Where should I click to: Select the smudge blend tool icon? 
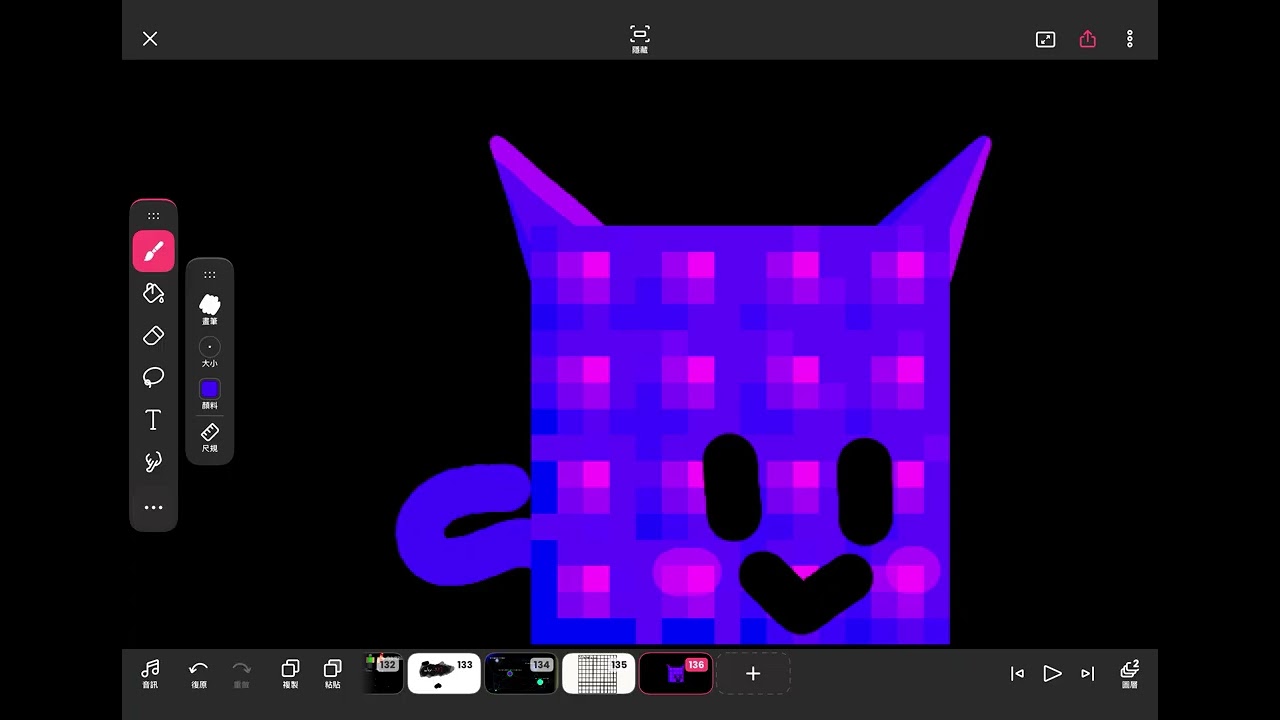point(153,461)
